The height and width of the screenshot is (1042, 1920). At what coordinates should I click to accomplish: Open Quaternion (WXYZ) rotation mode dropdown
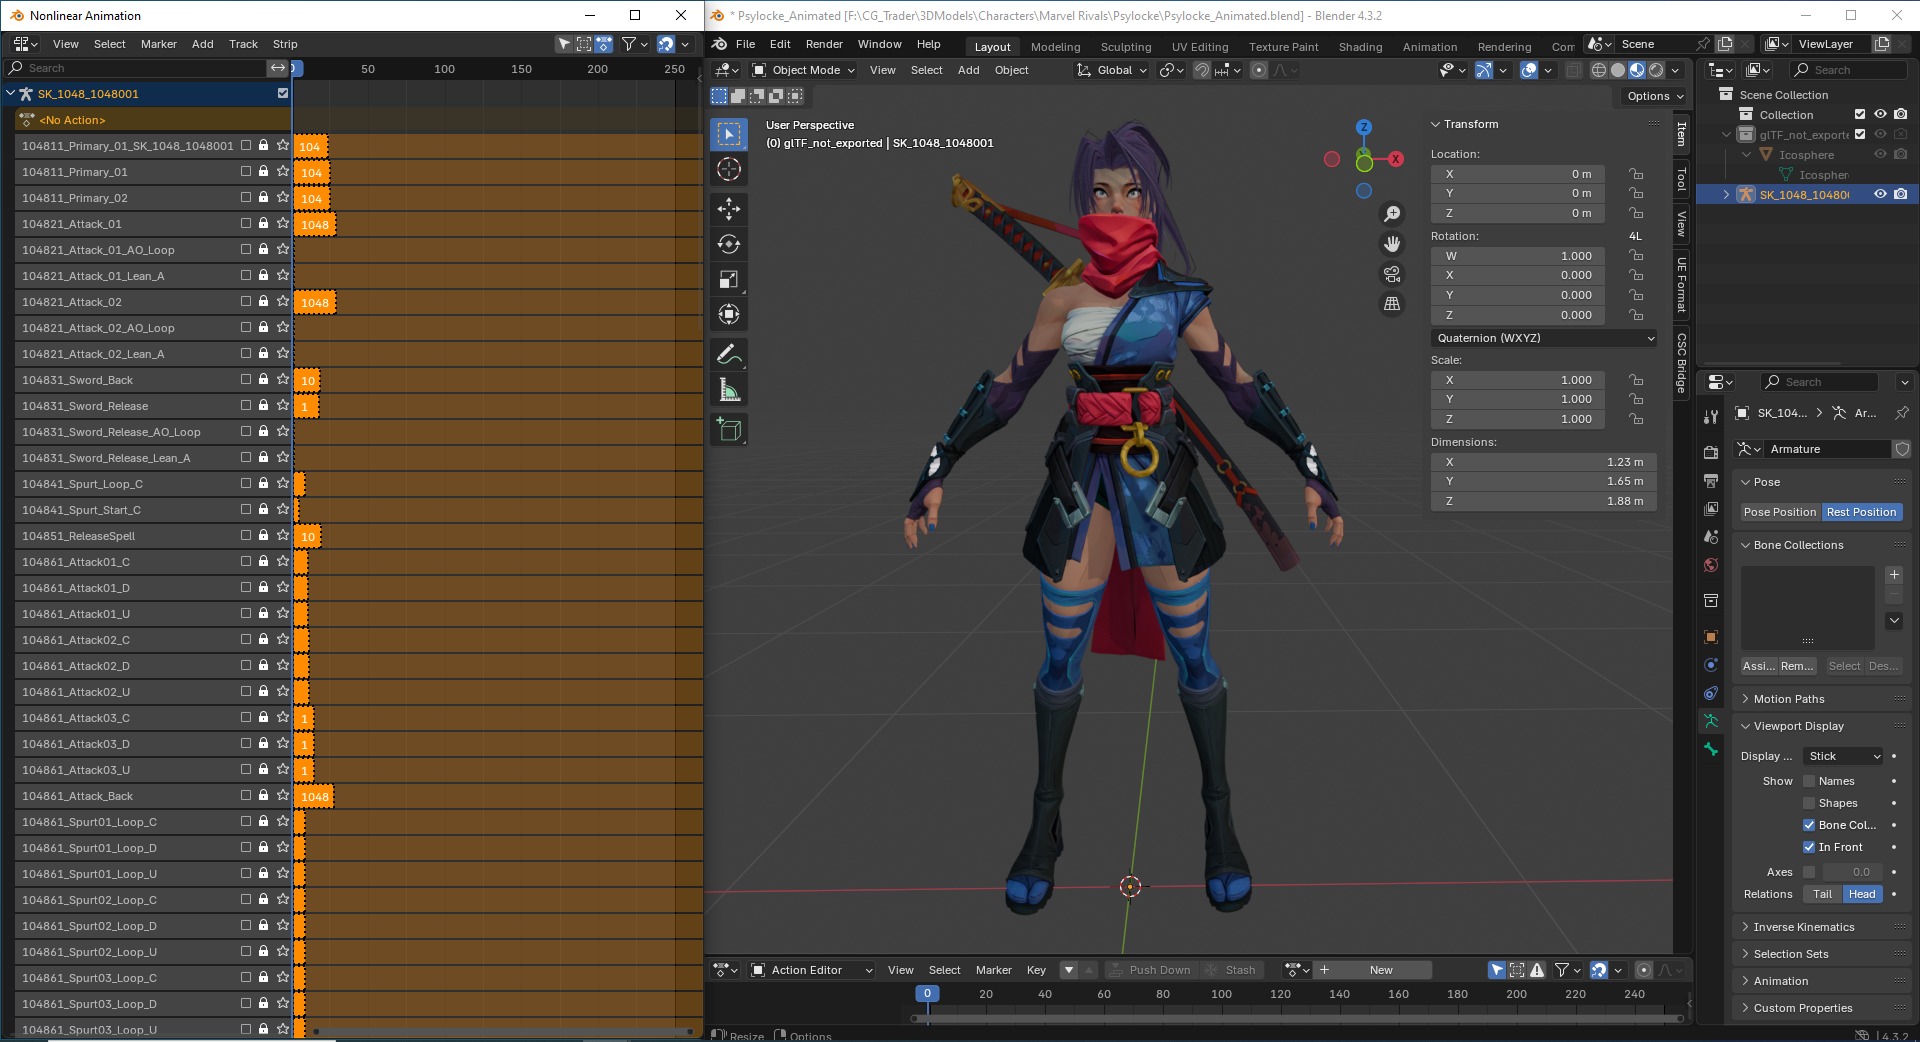coord(1544,338)
